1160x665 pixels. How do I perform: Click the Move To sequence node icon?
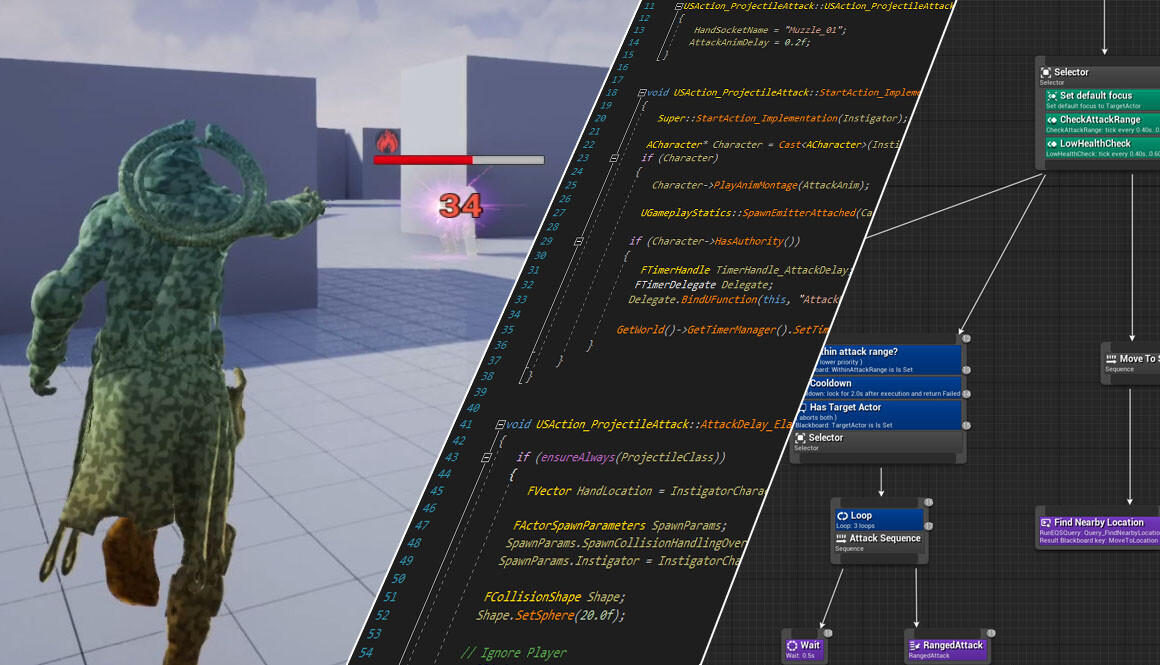pos(1110,359)
